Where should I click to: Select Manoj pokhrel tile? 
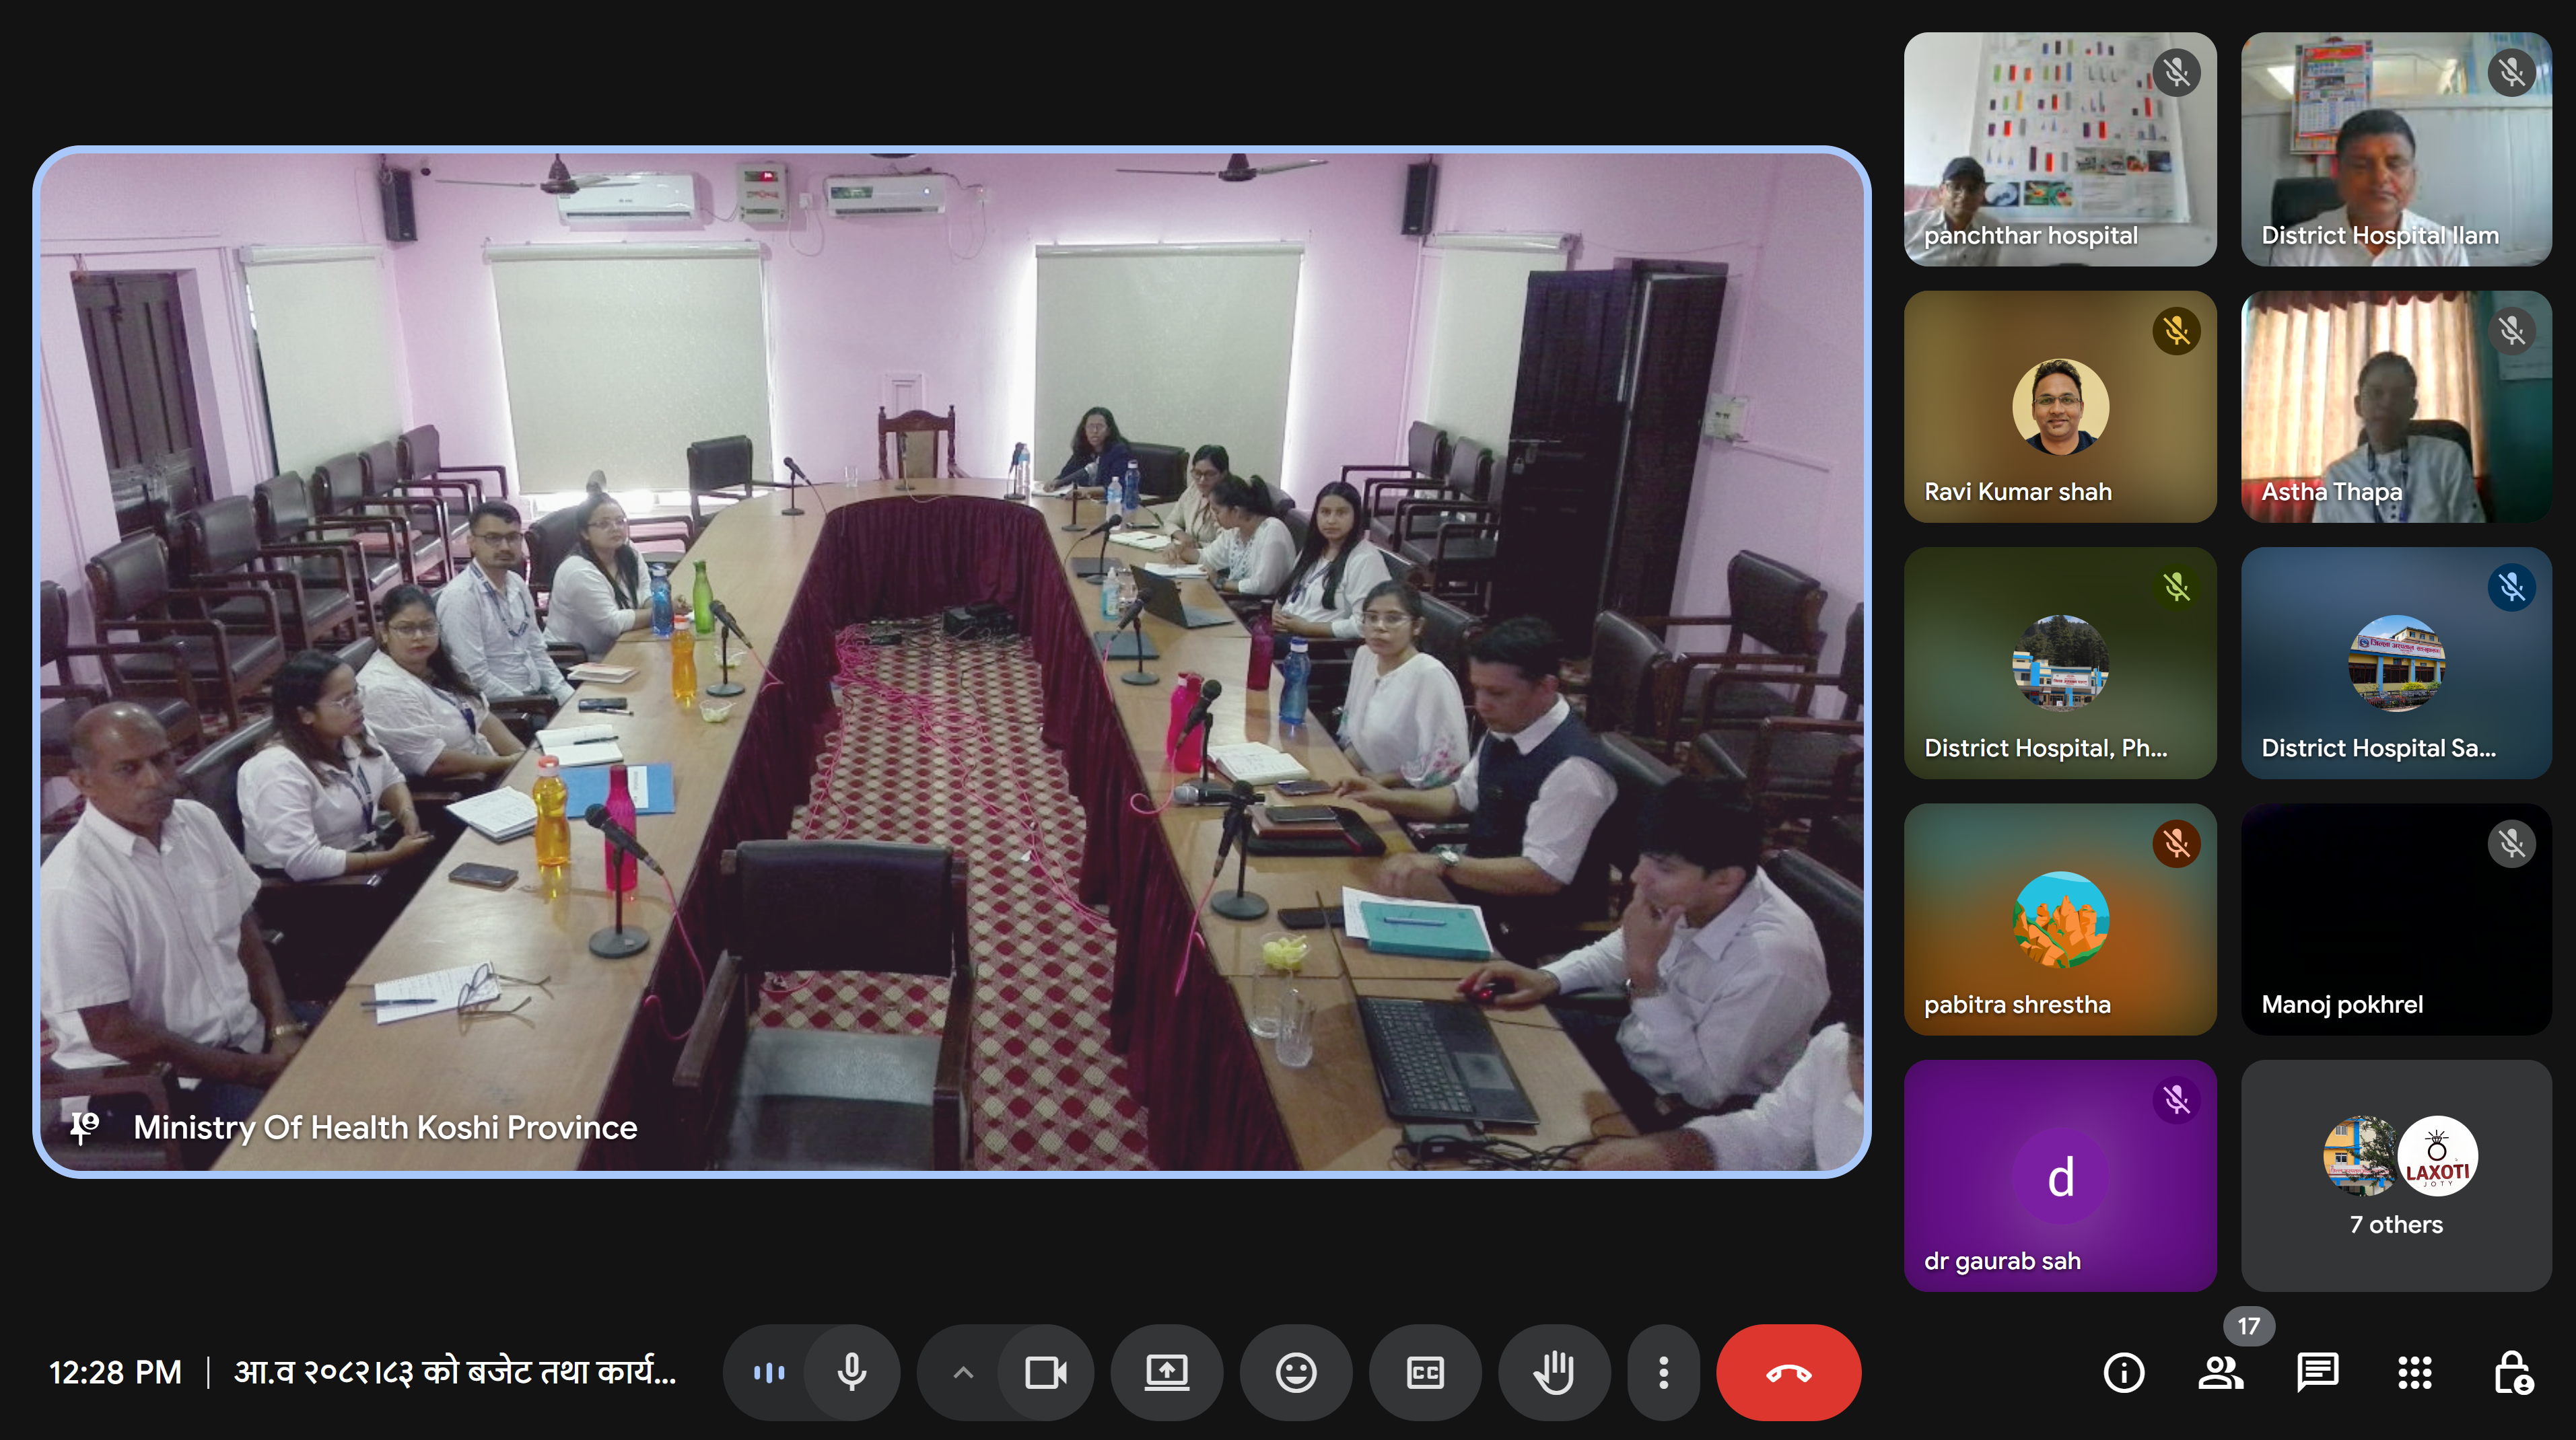(x=2396, y=919)
